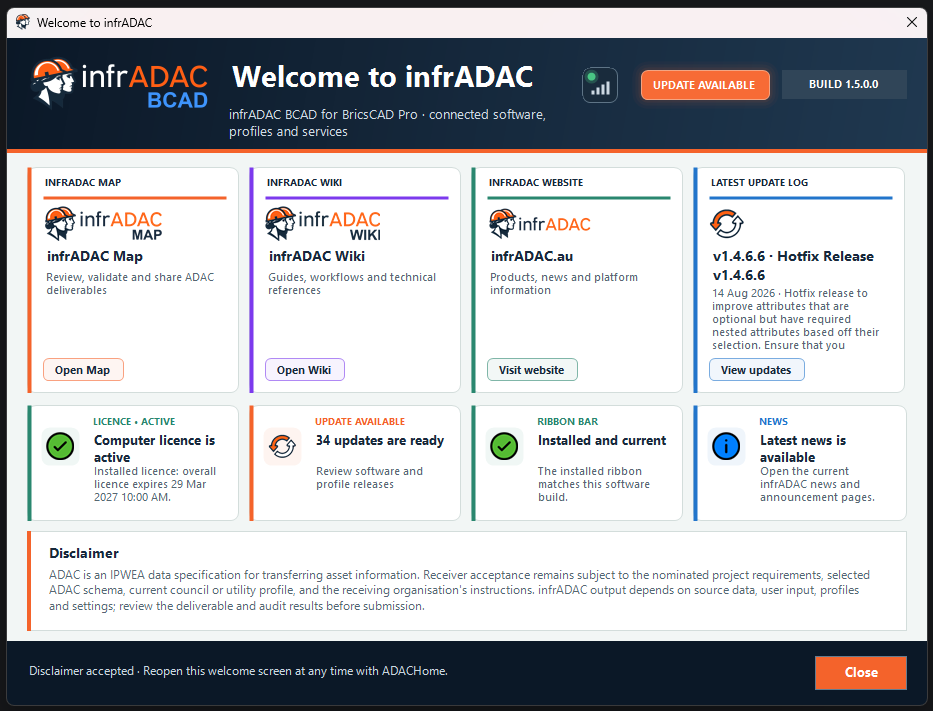Click the infrADAC Map logo

click(104, 224)
